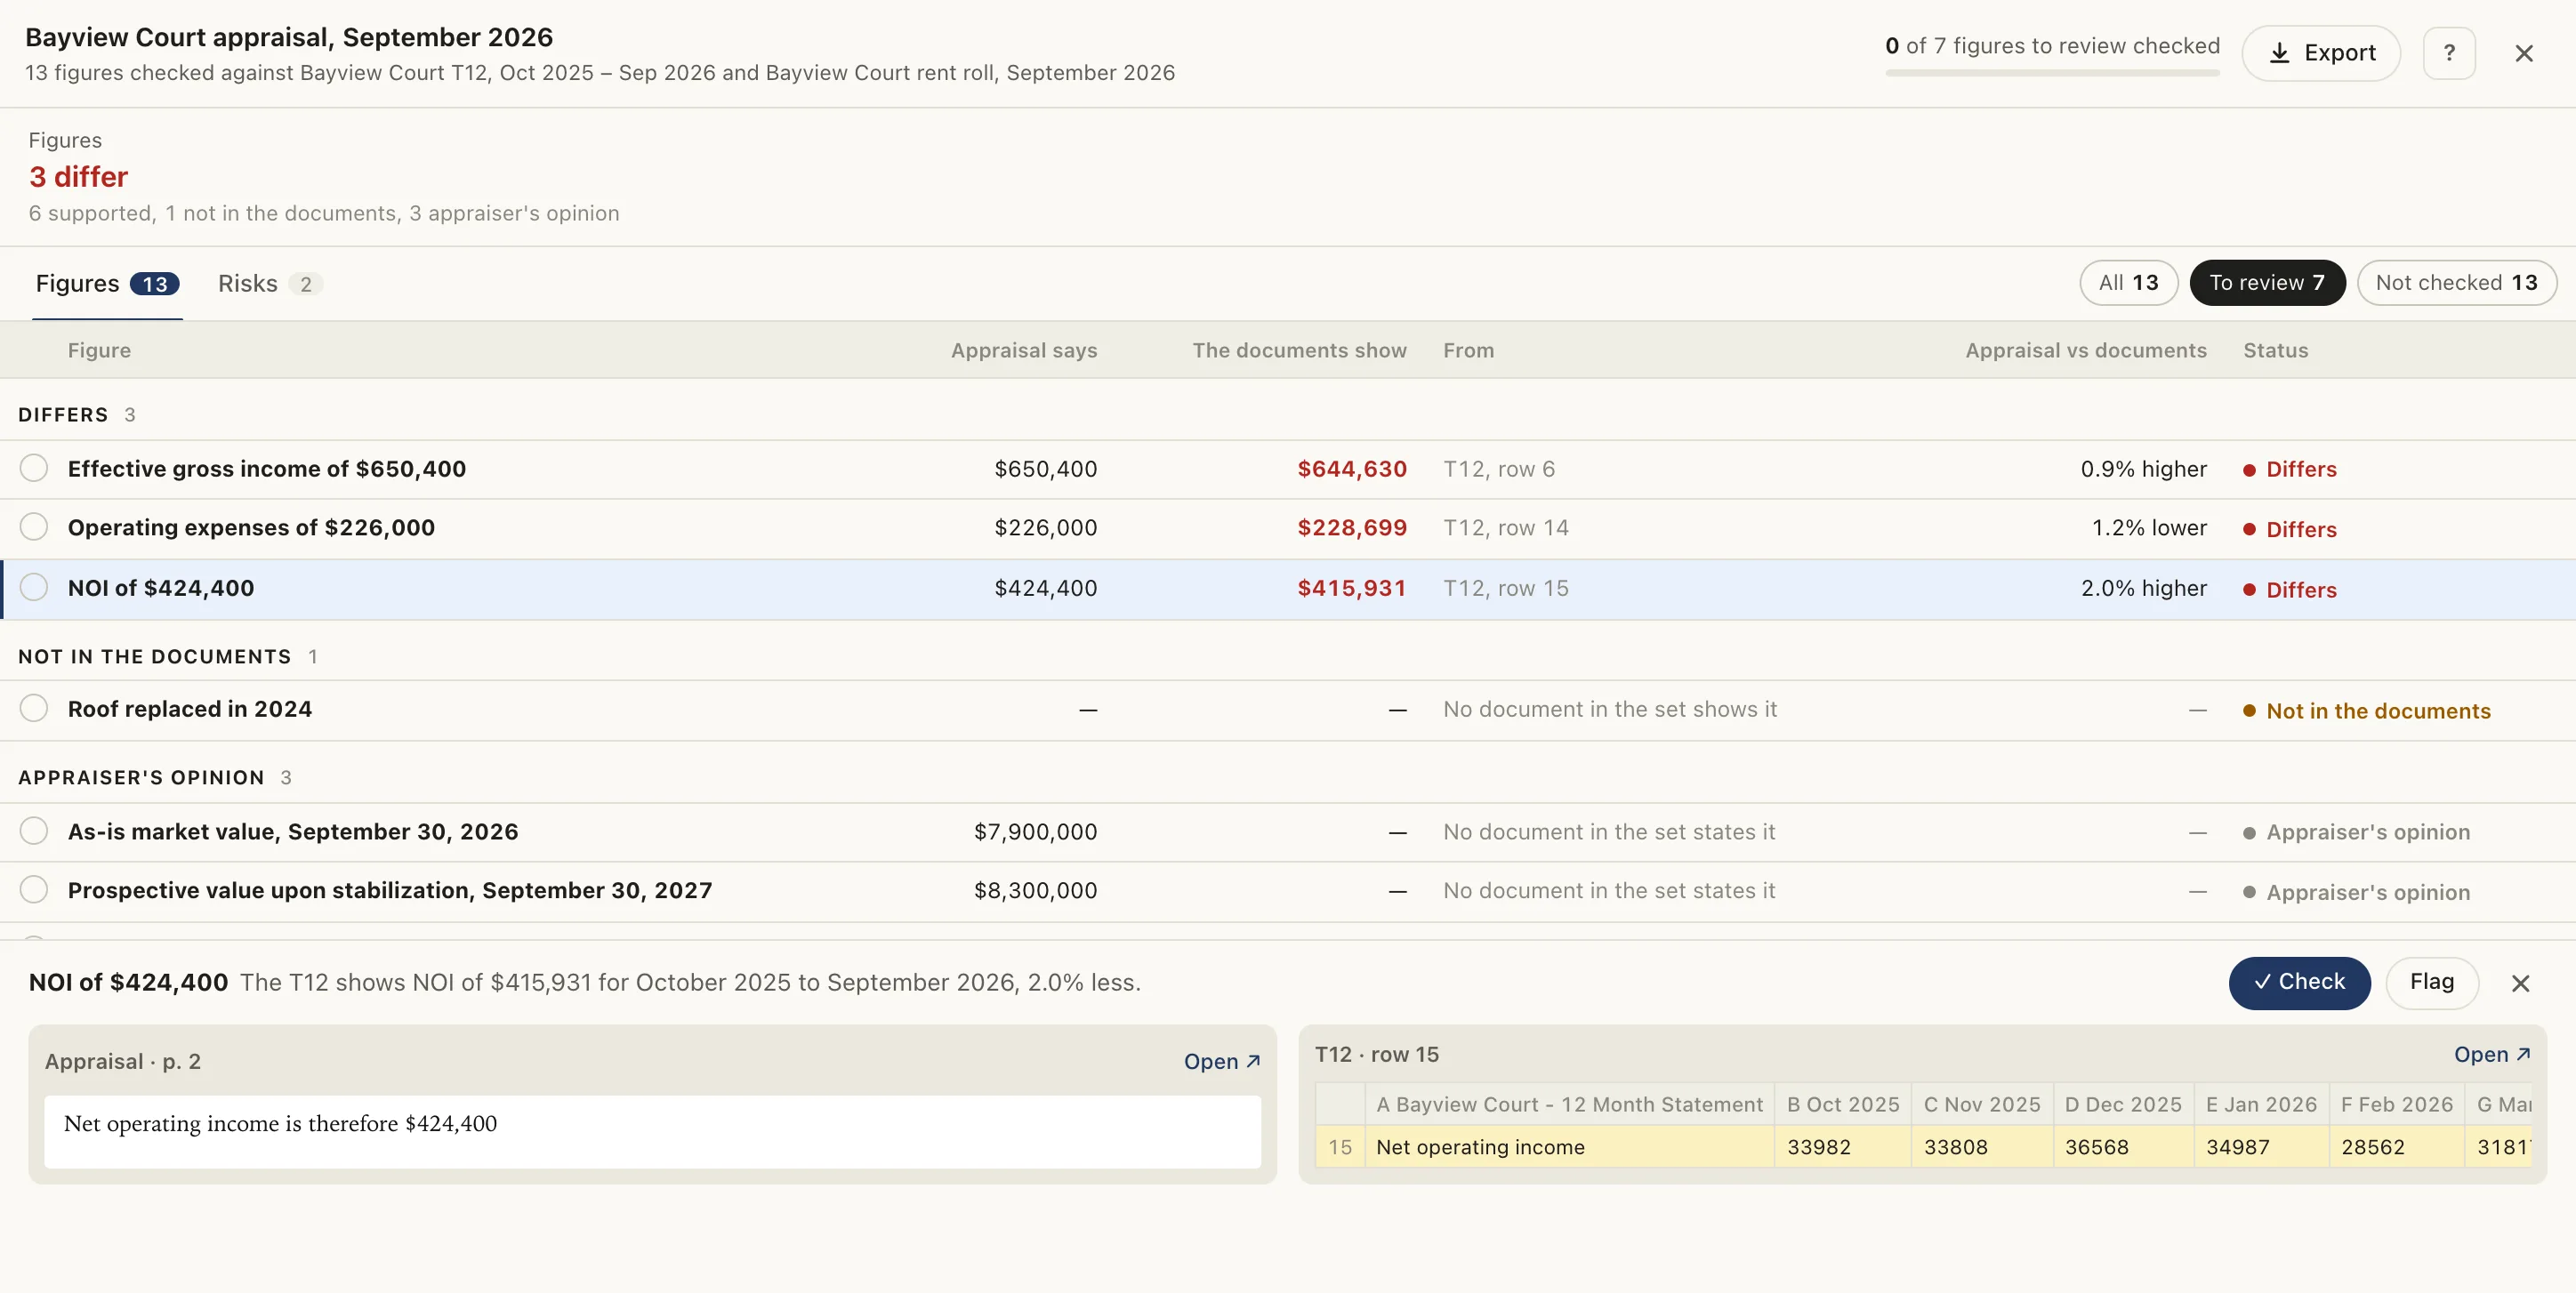Click the 'Appraisal says' column header
The image size is (2576, 1293).
tap(1024, 350)
